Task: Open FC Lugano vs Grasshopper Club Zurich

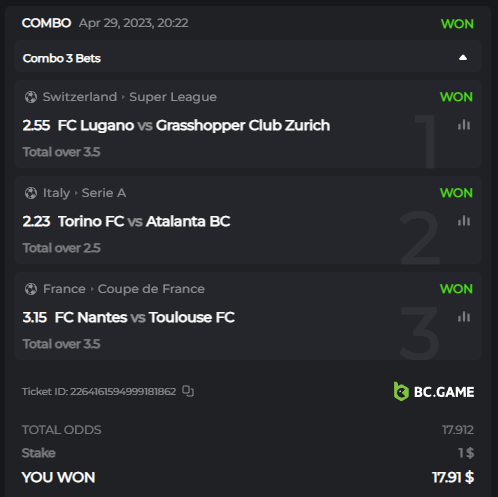Action: [x=194, y=126]
